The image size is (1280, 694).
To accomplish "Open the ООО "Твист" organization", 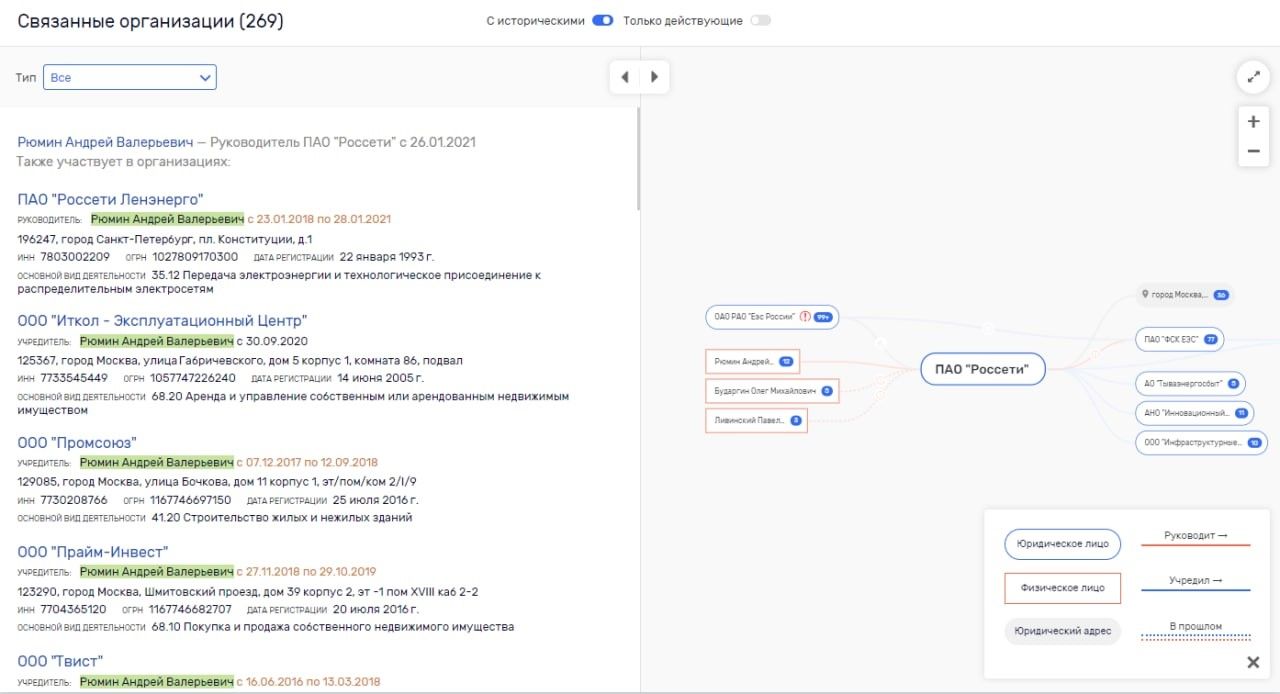I will [60, 660].
